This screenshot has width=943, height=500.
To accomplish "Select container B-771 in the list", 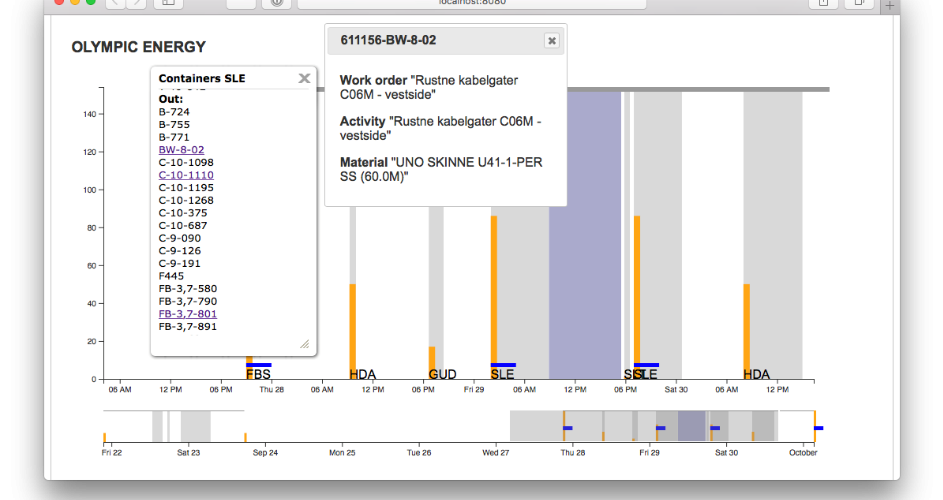I will (x=174, y=137).
